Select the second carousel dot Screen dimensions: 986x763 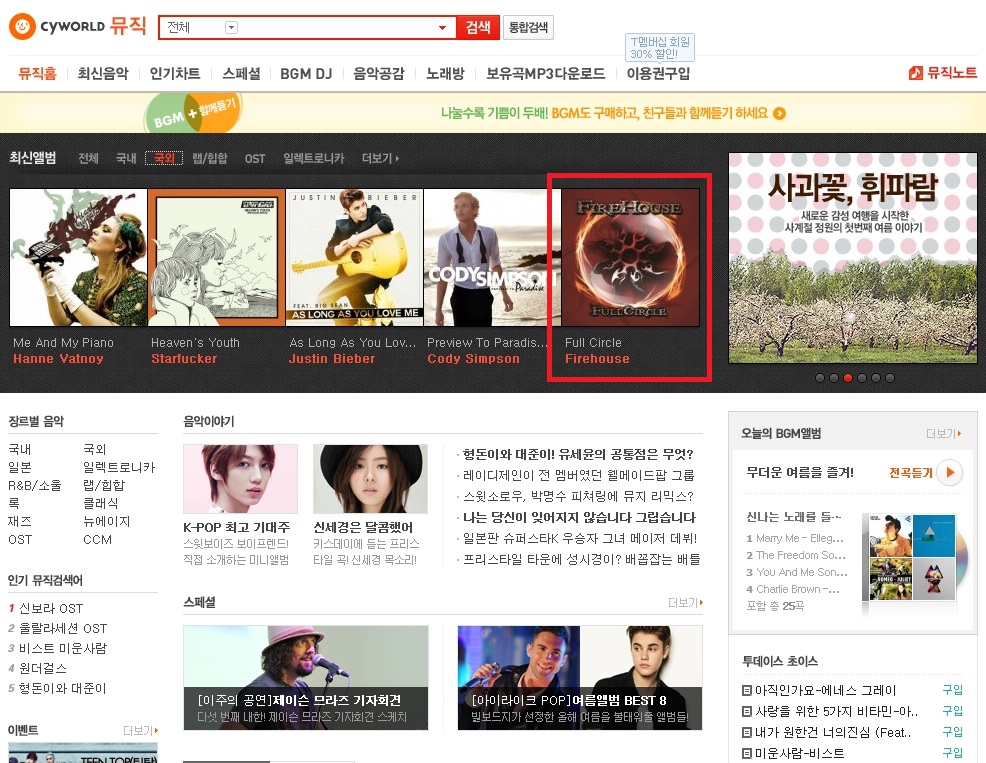[834, 378]
